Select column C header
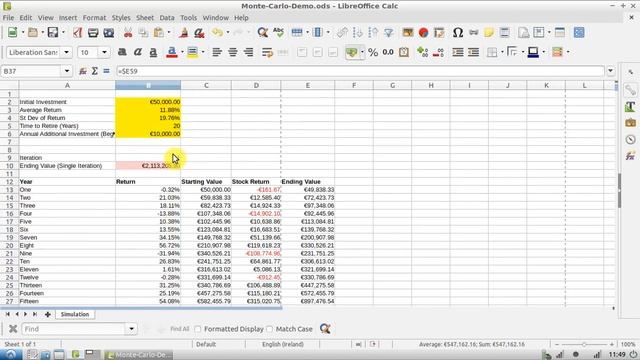The width and height of the screenshot is (640, 360). tap(206, 85)
